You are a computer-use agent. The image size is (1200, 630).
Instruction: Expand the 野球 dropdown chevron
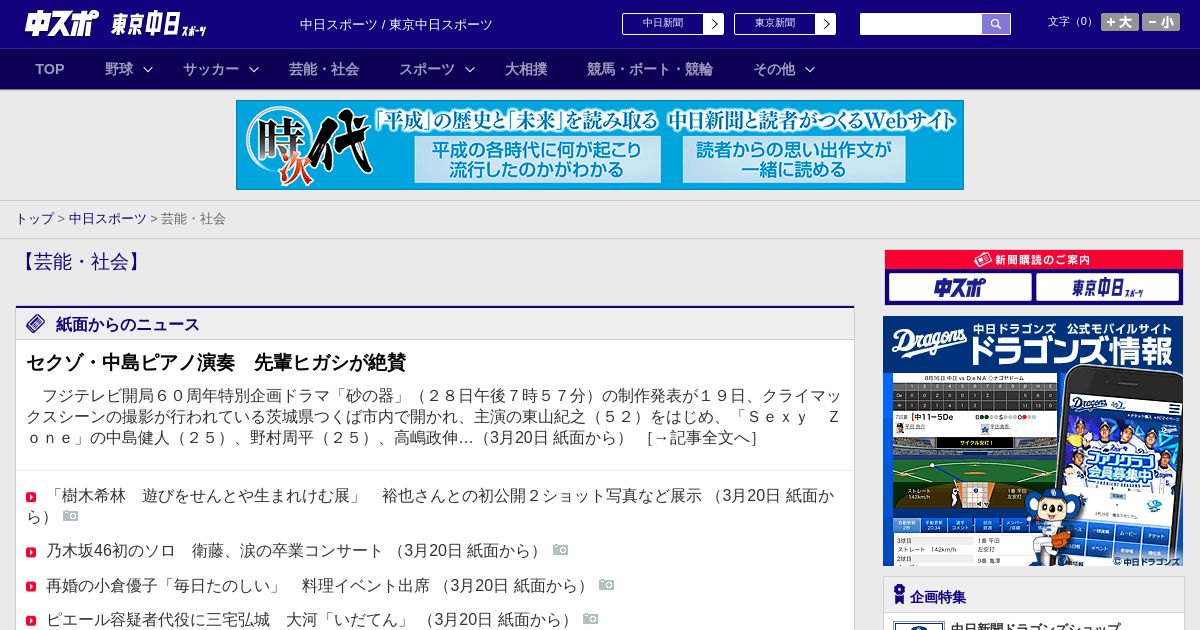[148, 69]
